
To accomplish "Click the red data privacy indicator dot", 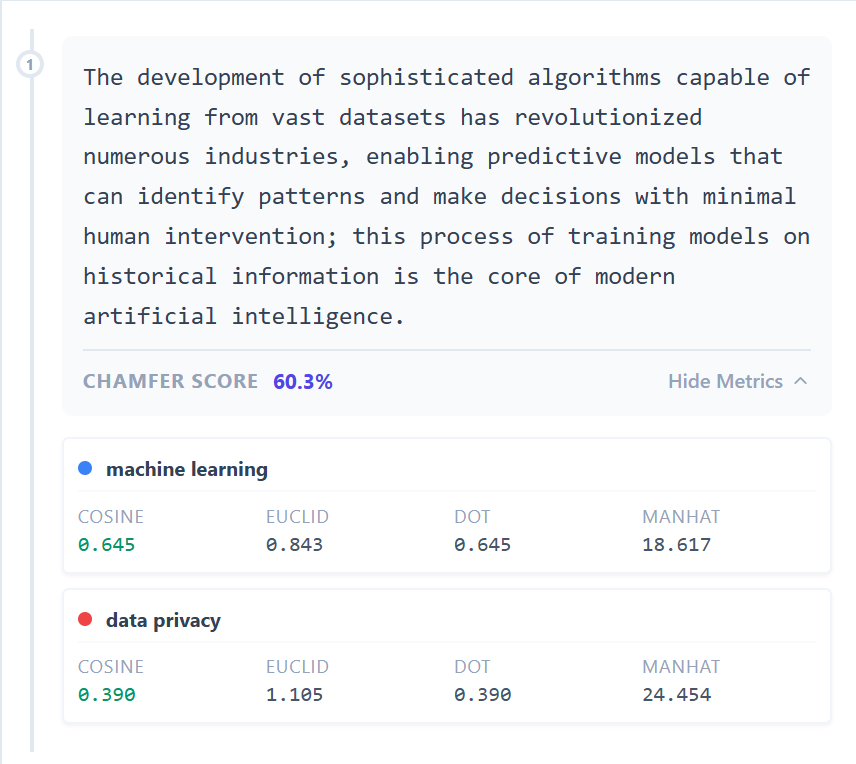I will tap(84, 619).
